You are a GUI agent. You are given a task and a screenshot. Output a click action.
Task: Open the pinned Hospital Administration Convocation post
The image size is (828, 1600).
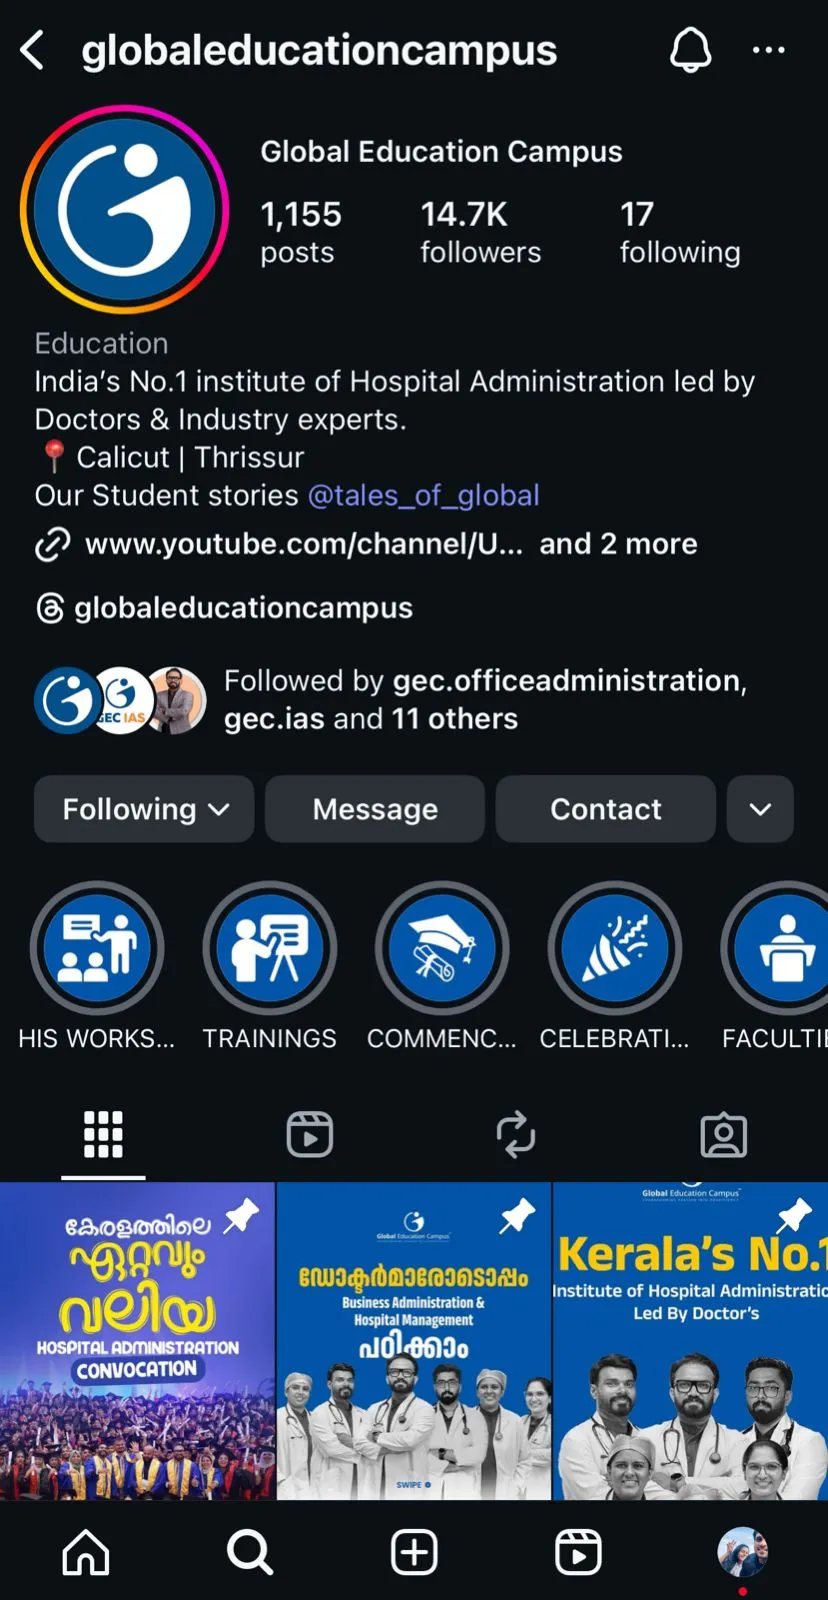137,1340
